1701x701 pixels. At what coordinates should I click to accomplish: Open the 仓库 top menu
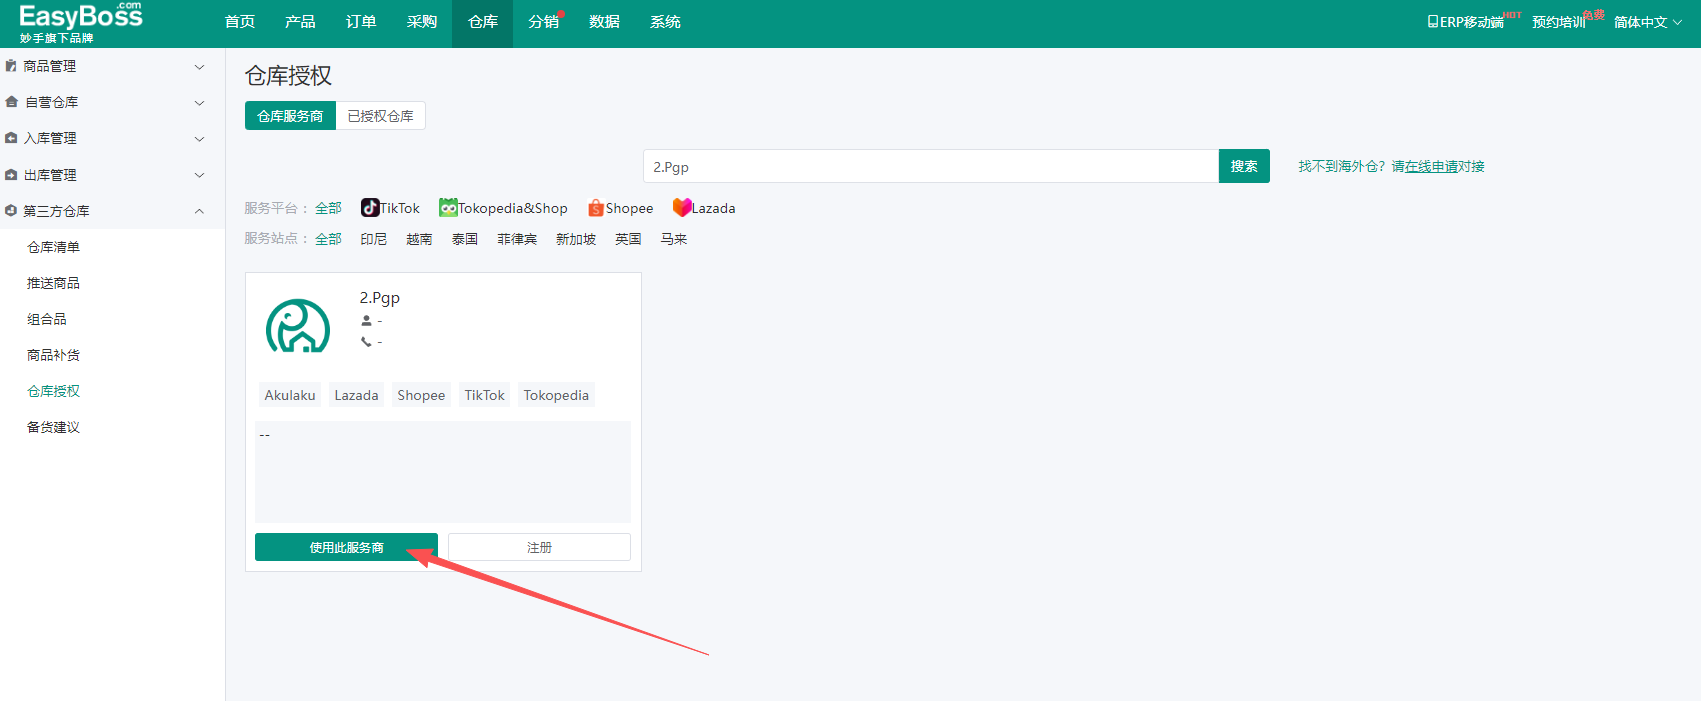(x=483, y=22)
